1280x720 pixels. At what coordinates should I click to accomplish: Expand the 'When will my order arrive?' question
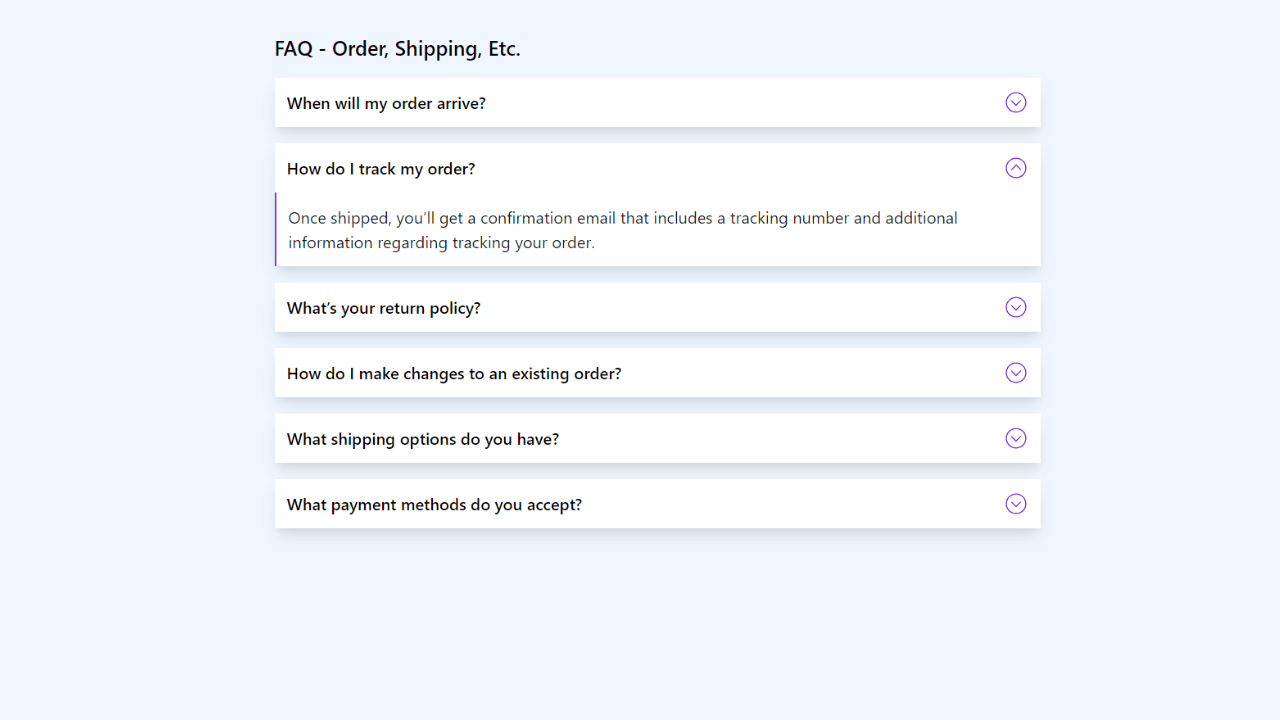657,102
